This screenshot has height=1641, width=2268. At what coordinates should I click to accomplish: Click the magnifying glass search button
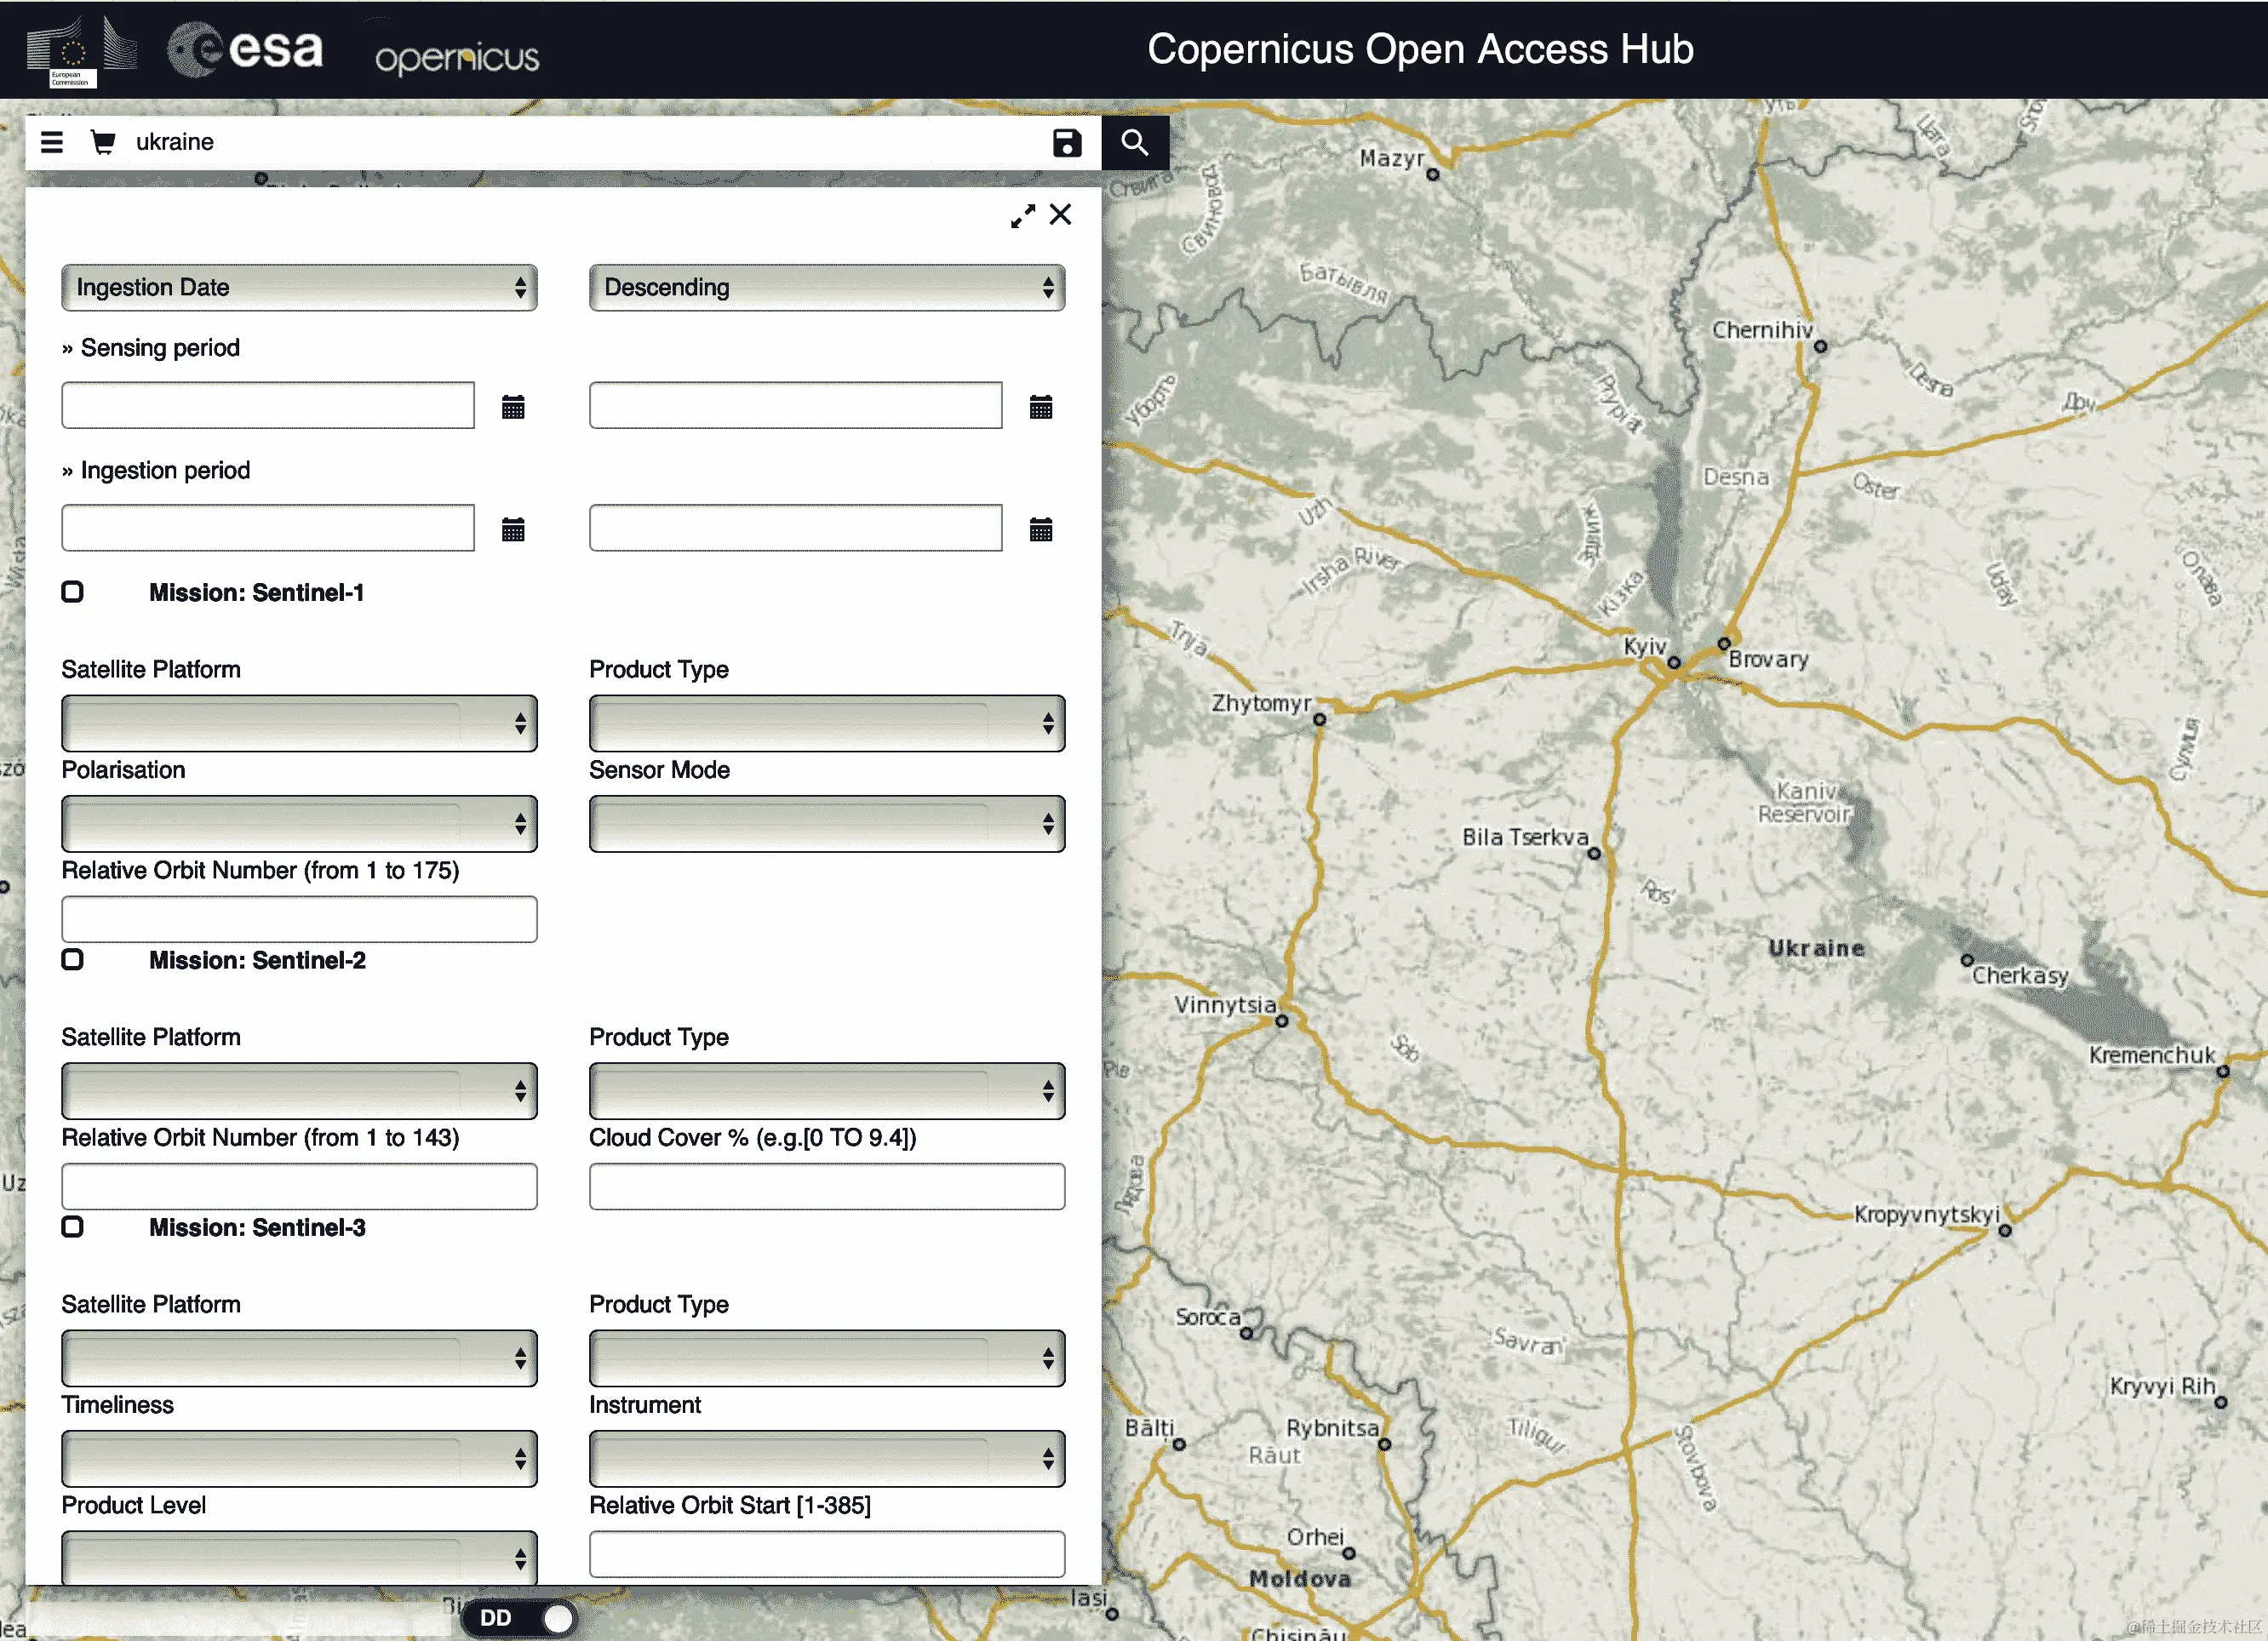click(x=1134, y=143)
